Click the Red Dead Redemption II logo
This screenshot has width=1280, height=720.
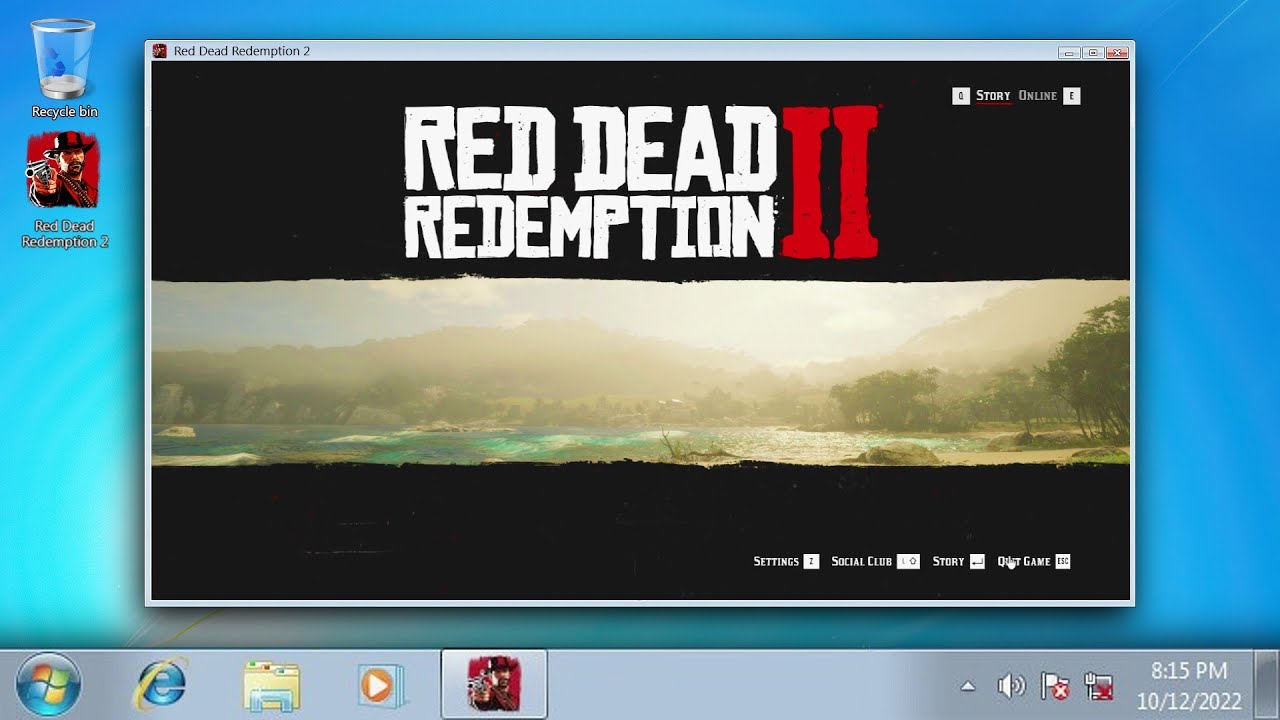[641, 182]
